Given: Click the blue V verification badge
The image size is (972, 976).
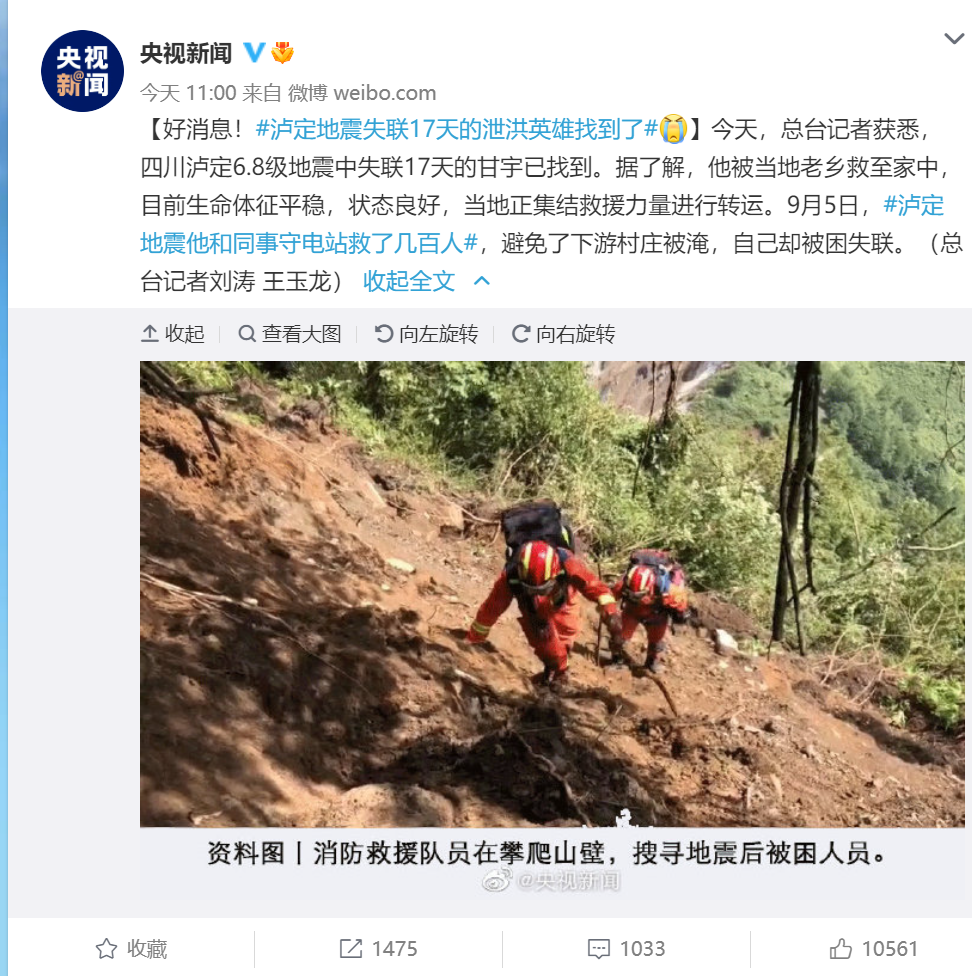Looking at the screenshot, I should (x=254, y=53).
